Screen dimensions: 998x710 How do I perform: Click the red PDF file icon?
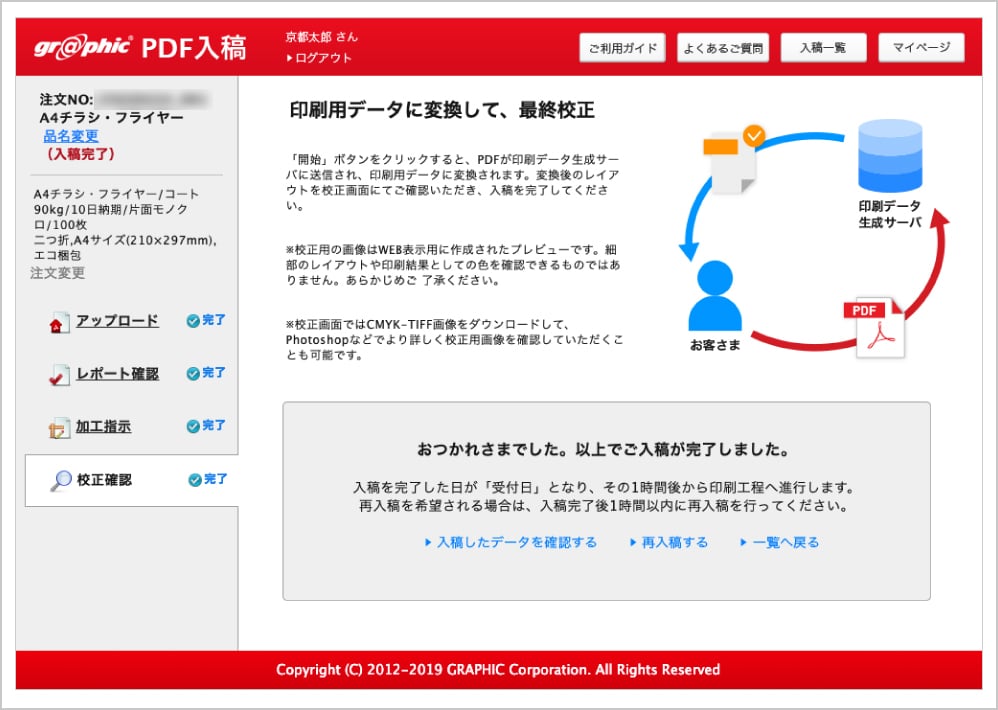(x=878, y=327)
